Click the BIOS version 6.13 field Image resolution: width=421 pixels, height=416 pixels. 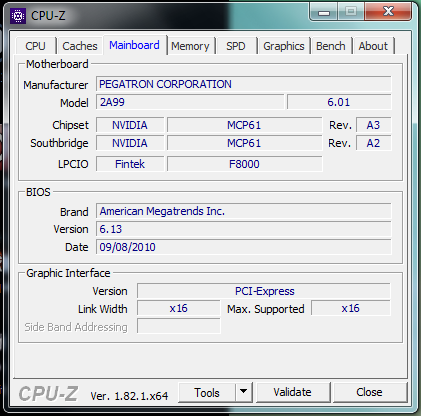244,229
